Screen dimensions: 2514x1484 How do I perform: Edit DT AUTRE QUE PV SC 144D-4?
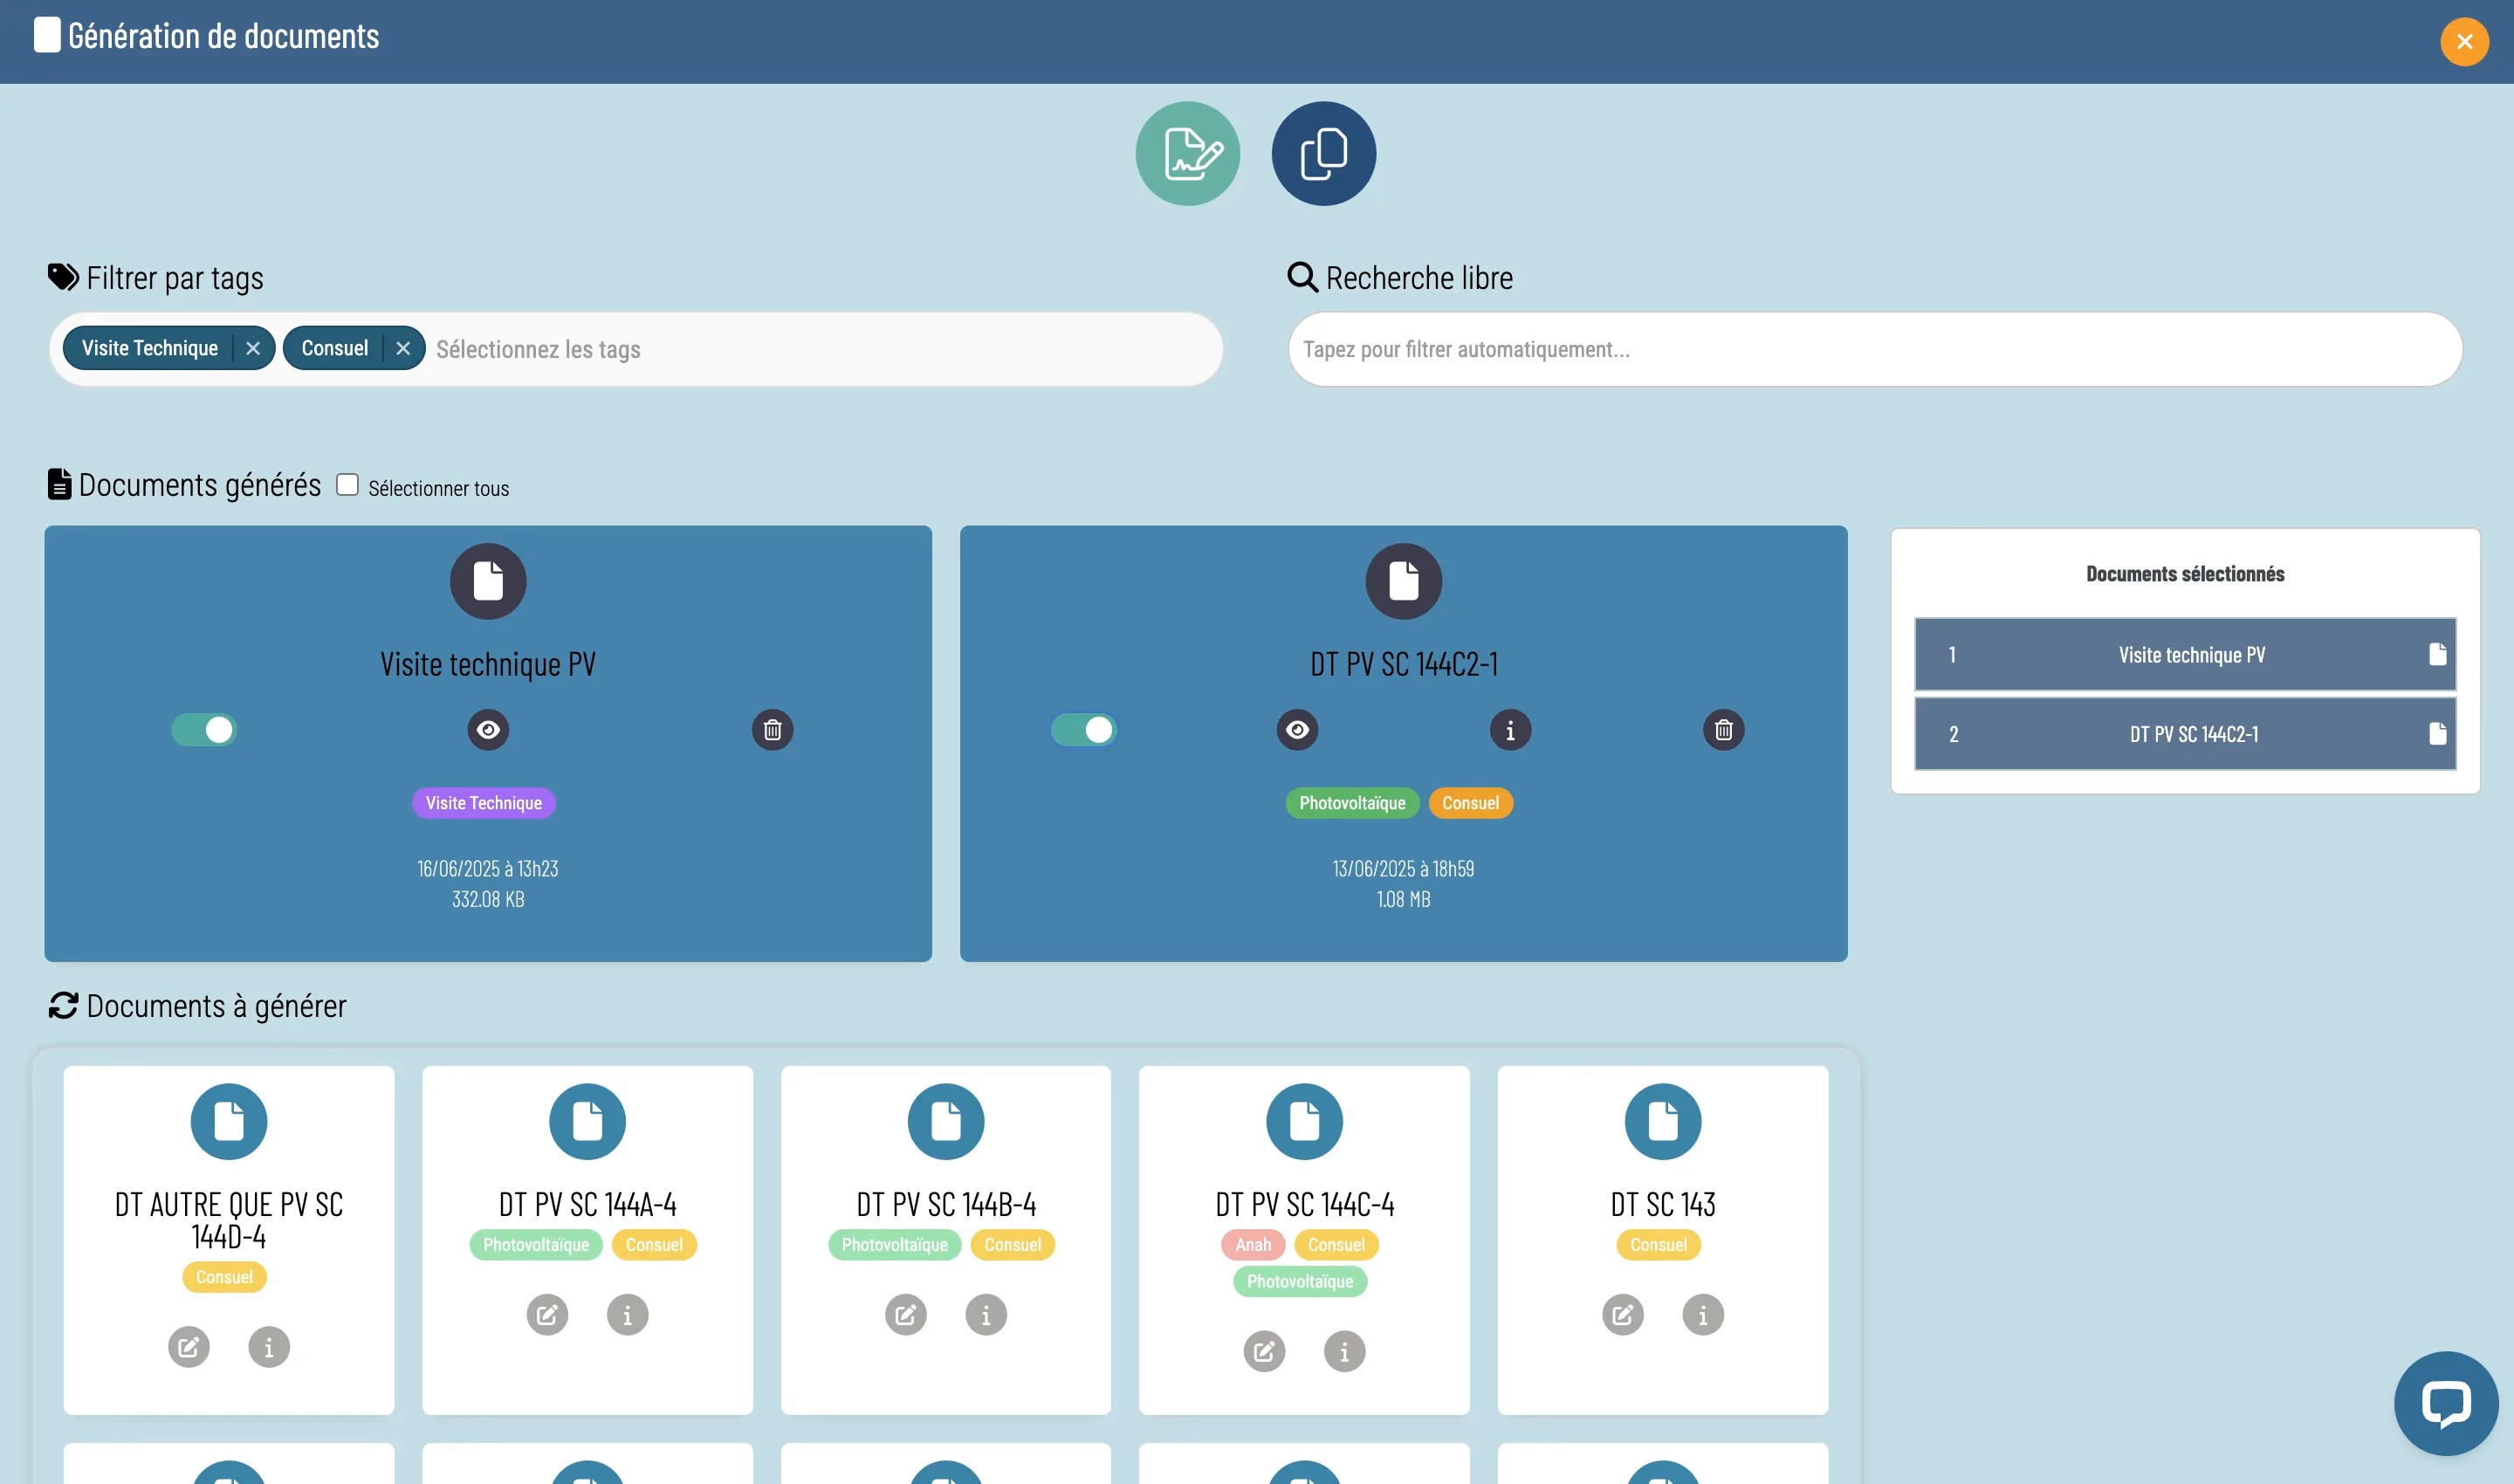[188, 1347]
